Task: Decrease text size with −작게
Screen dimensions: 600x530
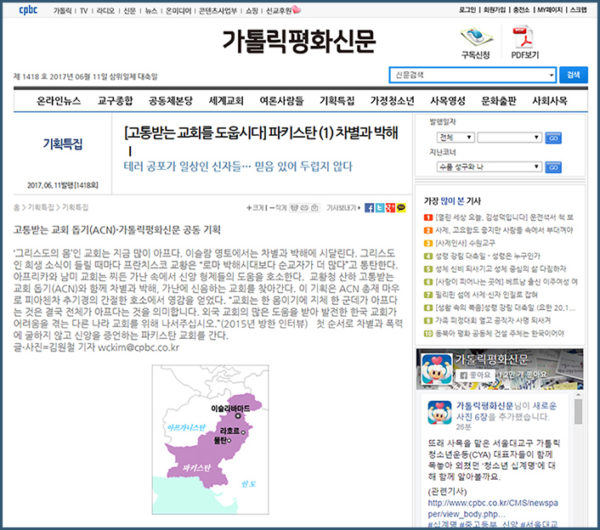Action: coord(278,208)
